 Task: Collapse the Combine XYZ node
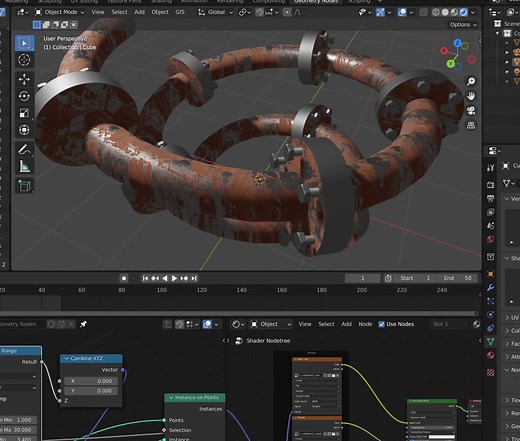66,358
